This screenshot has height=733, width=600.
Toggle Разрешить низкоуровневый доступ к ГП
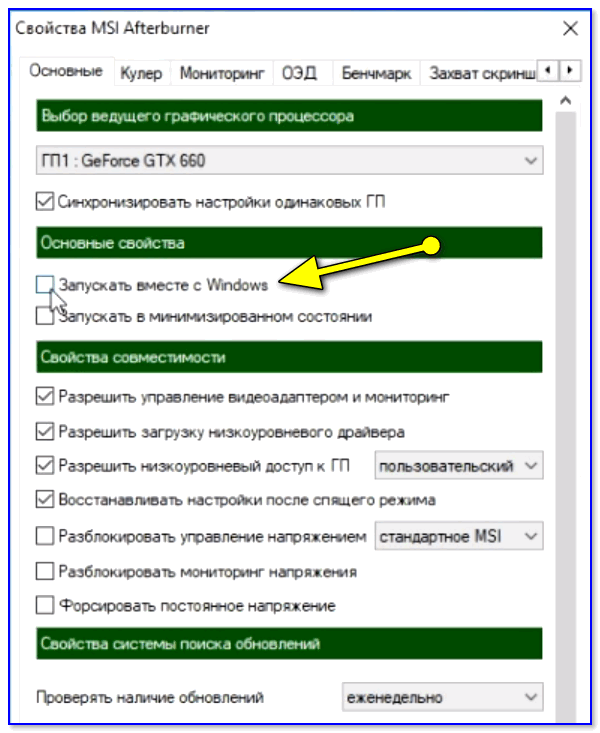[44, 466]
